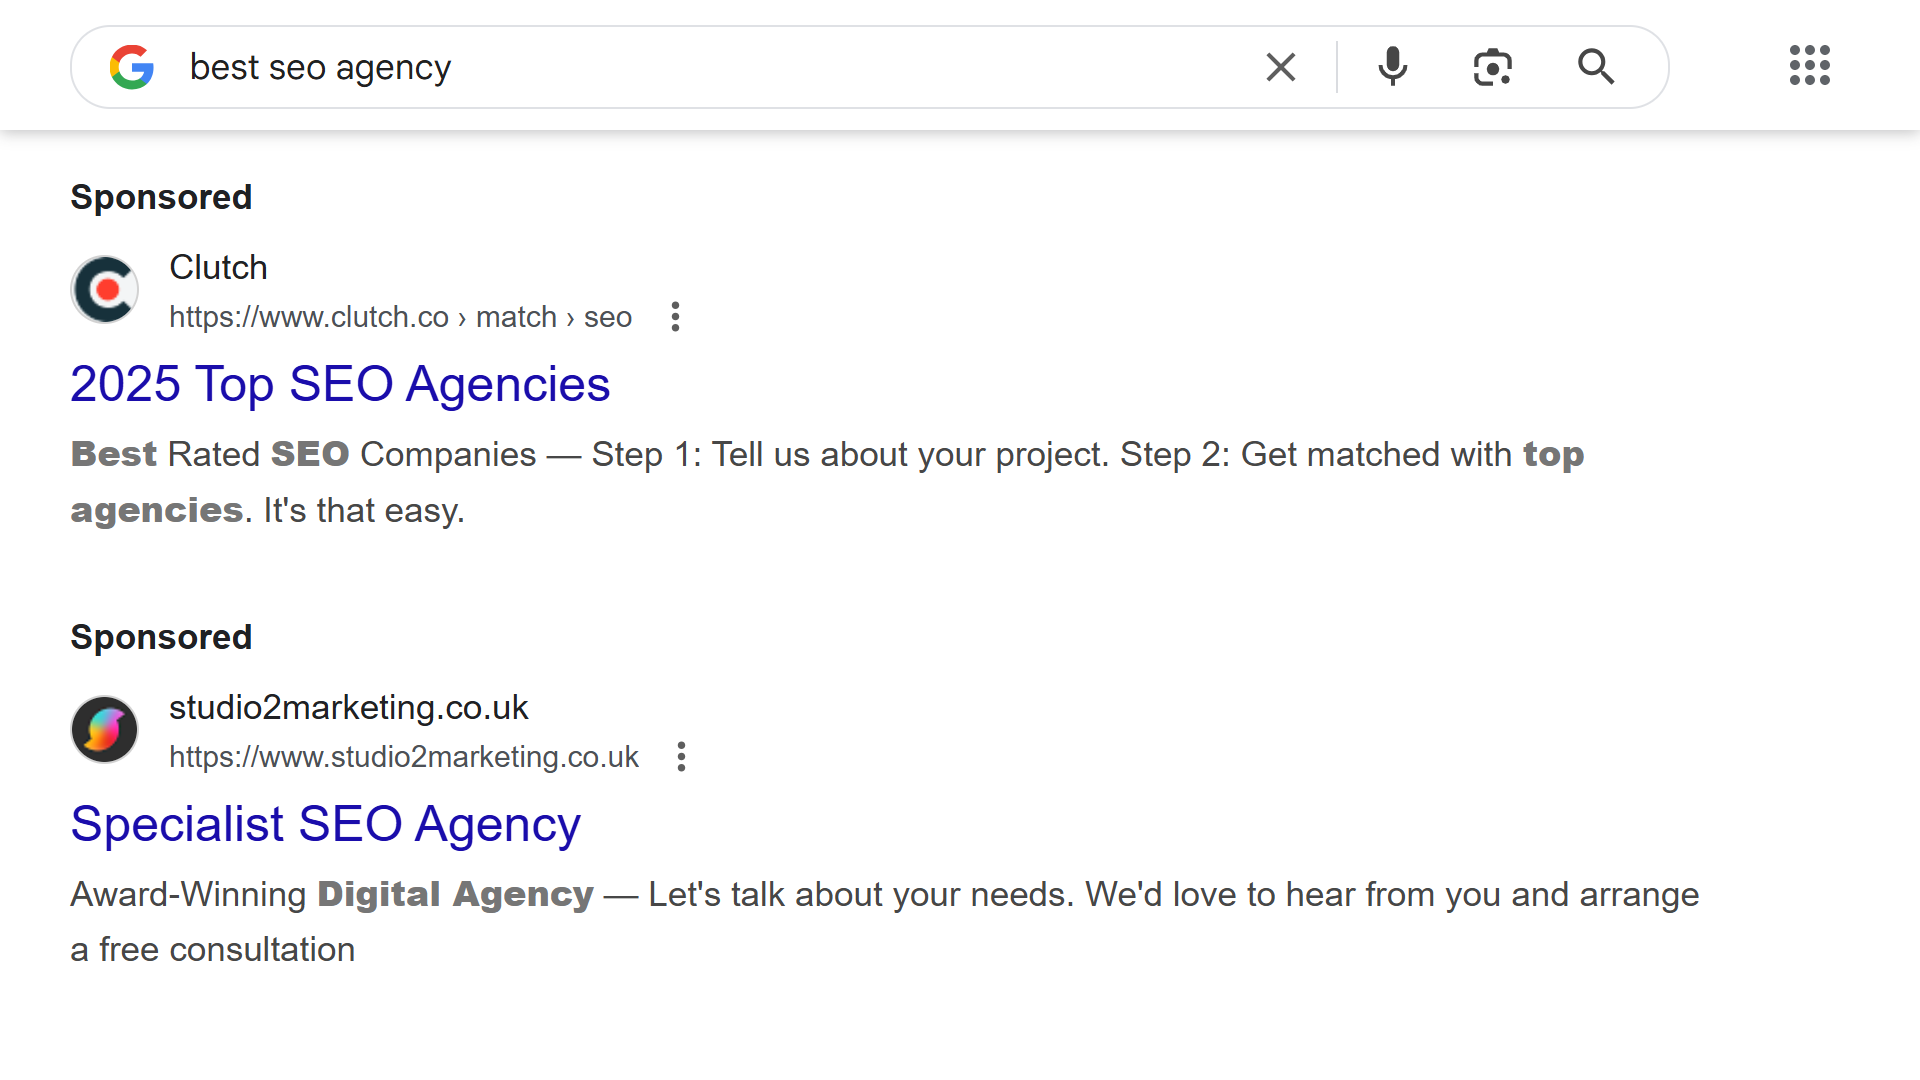Viewport: 1920px width, 1080px height.
Task: Click inside the search input field
Action: tap(700, 67)
